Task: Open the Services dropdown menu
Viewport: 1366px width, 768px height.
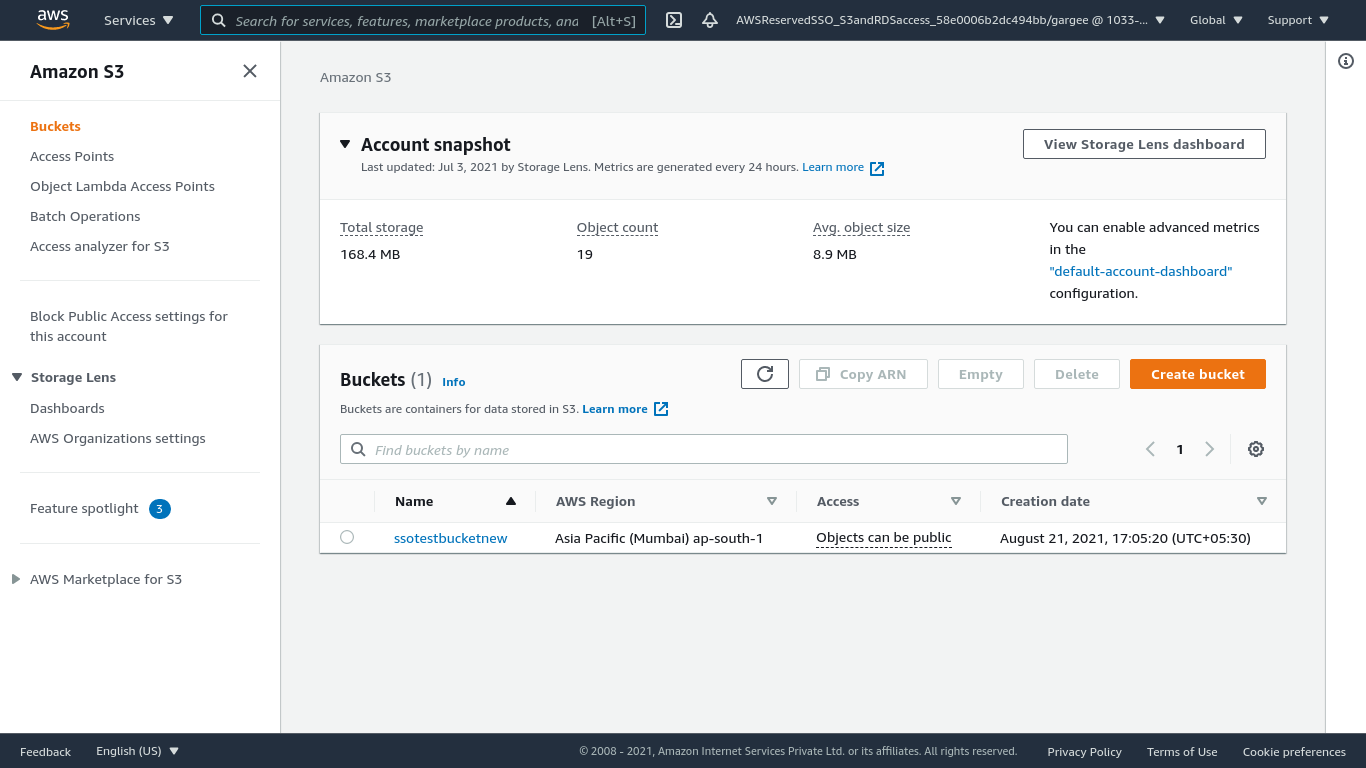Action: (x=138, y=20)
